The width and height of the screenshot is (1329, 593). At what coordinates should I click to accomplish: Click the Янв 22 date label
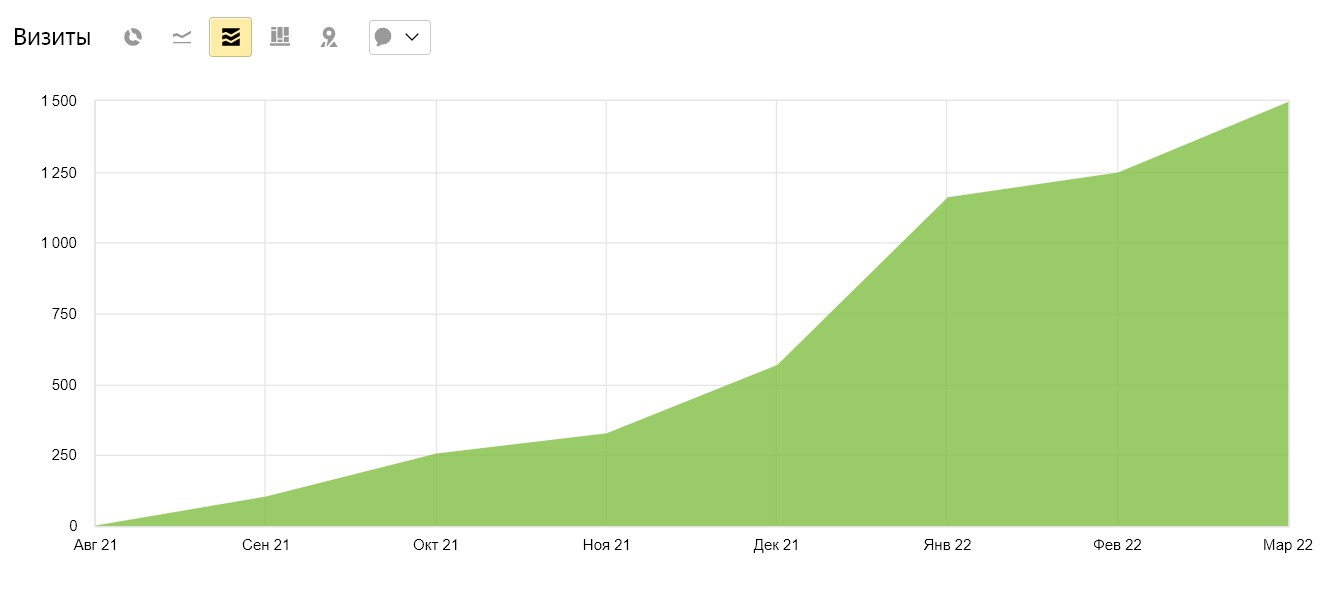click(947, 545)
